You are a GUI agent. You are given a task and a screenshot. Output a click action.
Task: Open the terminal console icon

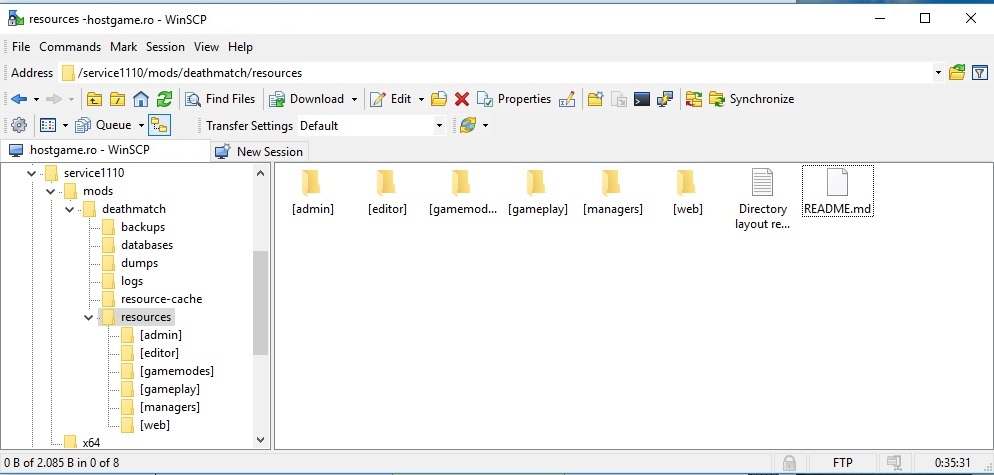[642, 99]
